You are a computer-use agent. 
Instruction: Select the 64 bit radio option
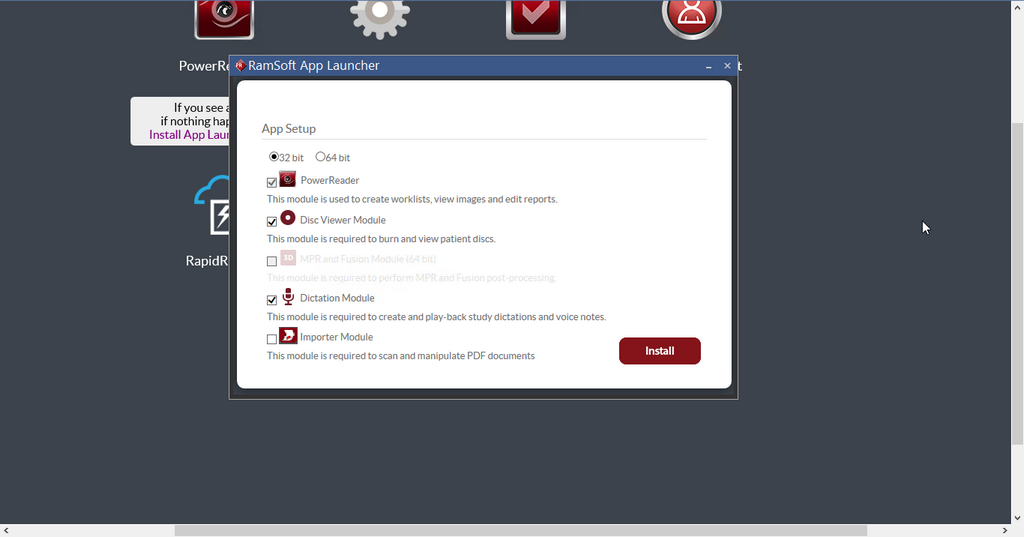click(320, 157)
